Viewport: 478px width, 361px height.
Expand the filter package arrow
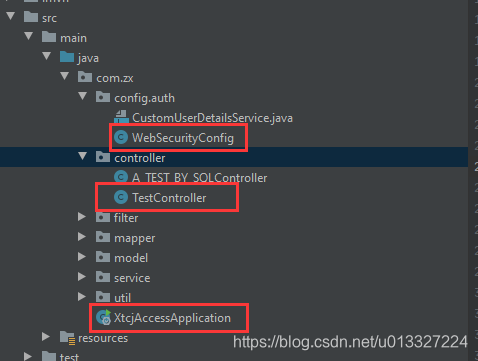click(82, 217)
